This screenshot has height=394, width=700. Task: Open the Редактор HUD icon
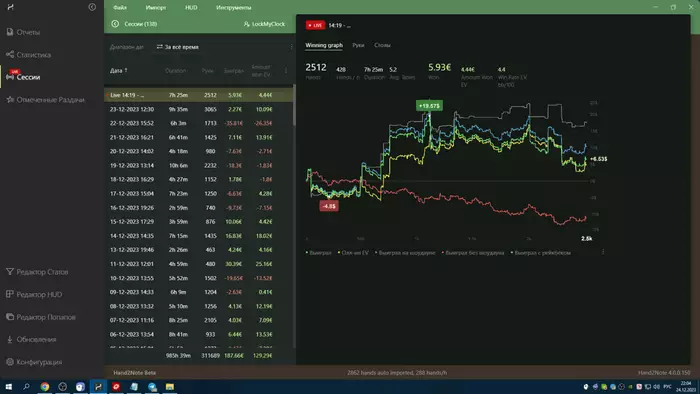click(x=10, y=294)
